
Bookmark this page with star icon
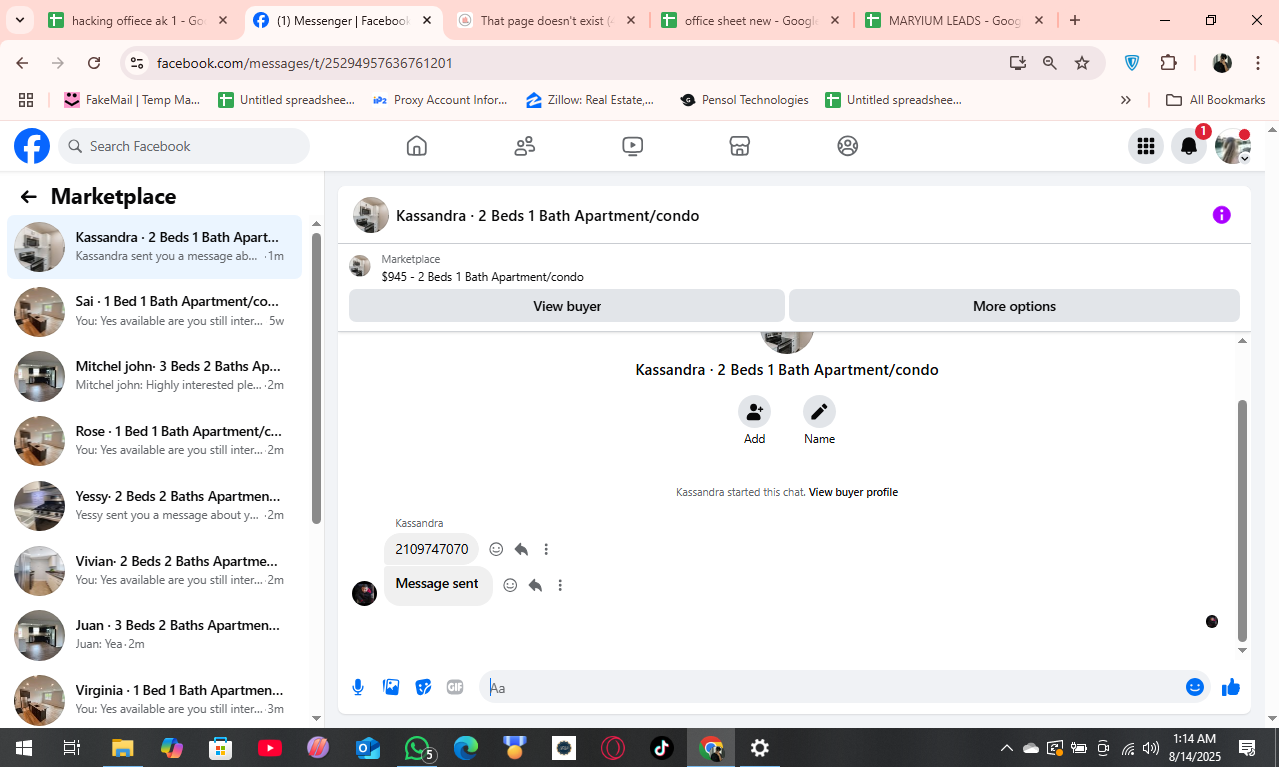pyautogui.click(x=1082, y=63)
